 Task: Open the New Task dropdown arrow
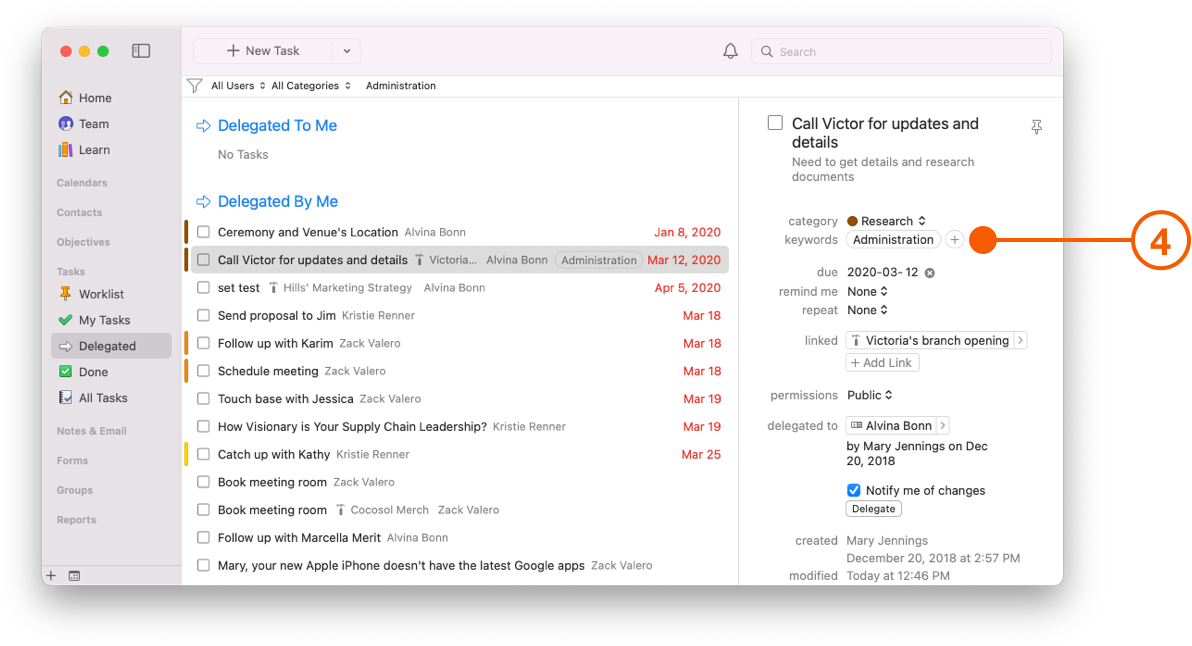(345, 50)
